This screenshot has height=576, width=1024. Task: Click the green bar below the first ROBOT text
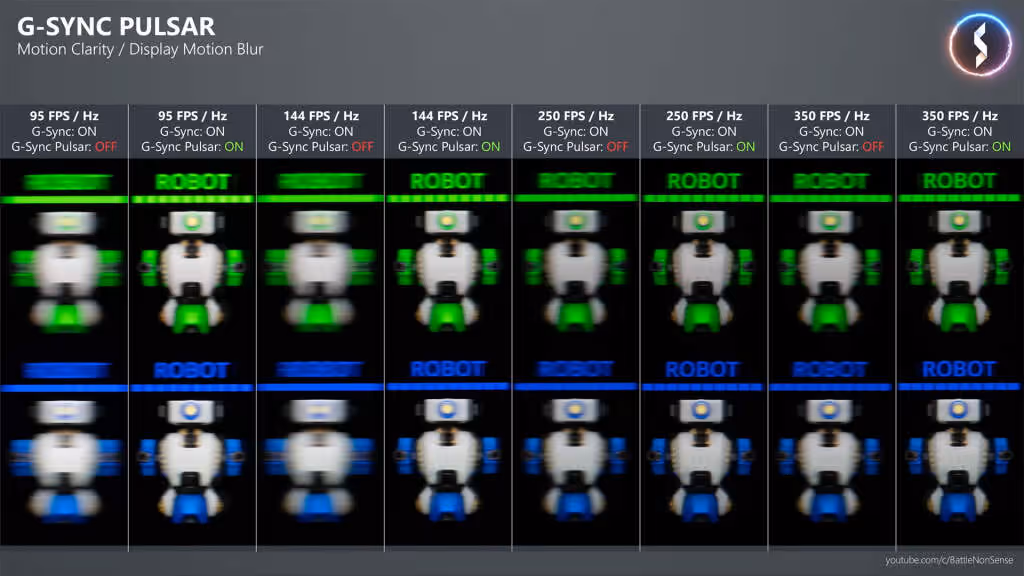click(64, 199)
